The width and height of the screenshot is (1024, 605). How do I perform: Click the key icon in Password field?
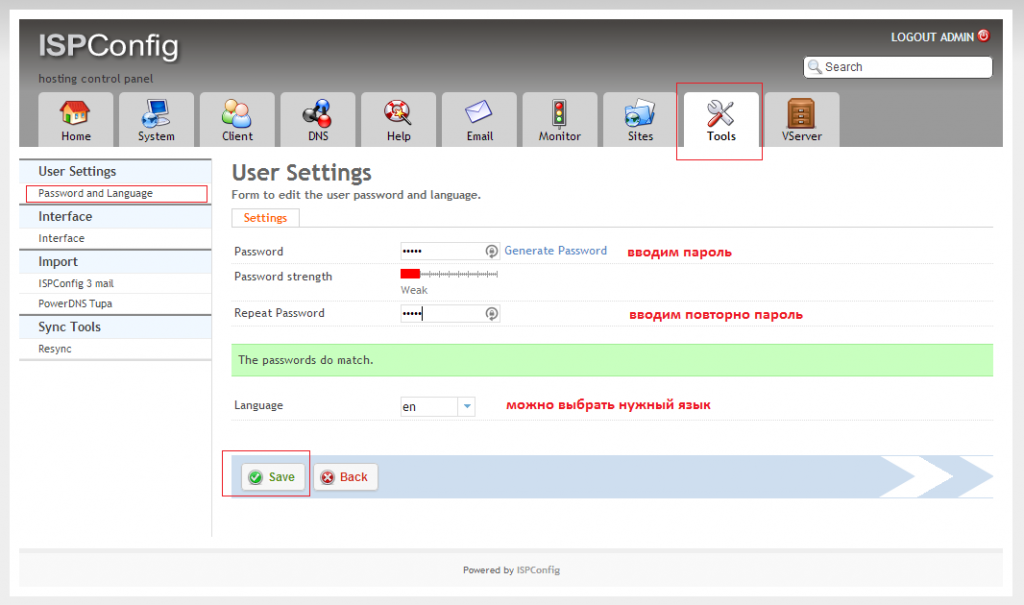[x=492, y=251]
